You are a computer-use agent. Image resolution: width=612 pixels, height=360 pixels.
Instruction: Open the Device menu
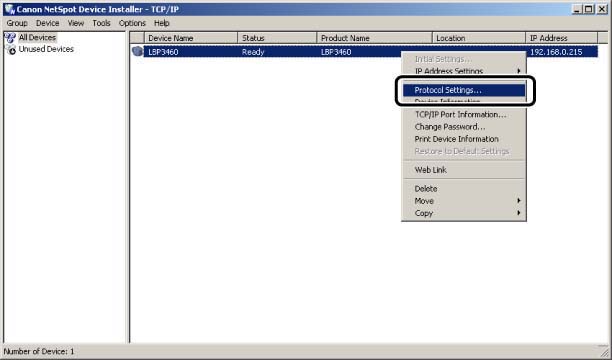[48, 23]
